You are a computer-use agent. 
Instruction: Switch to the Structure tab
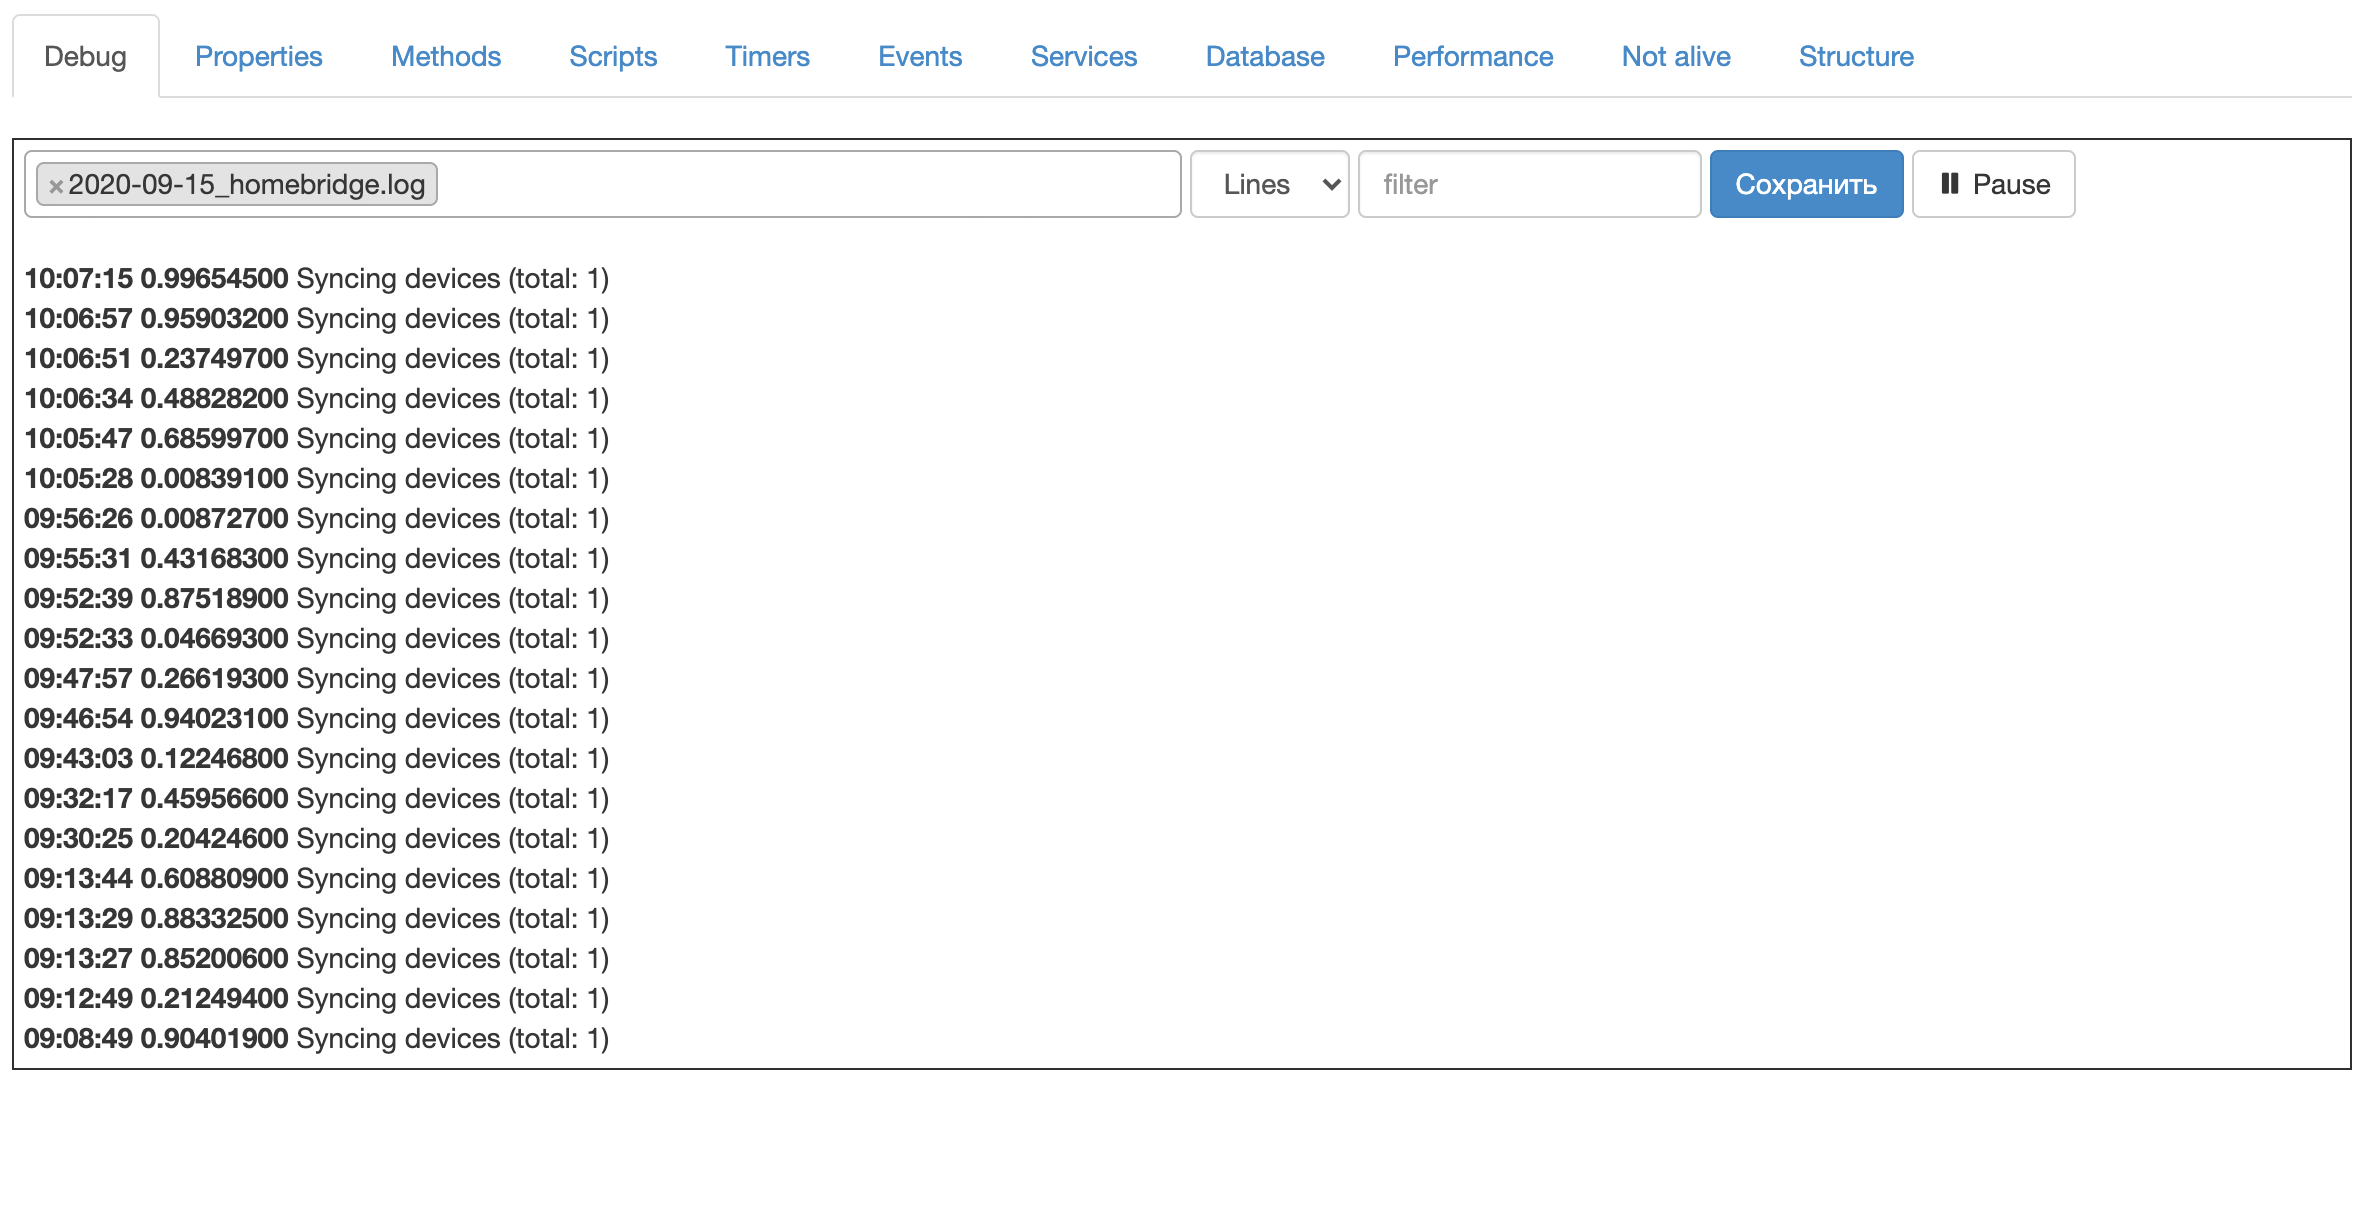(1855, 56)
